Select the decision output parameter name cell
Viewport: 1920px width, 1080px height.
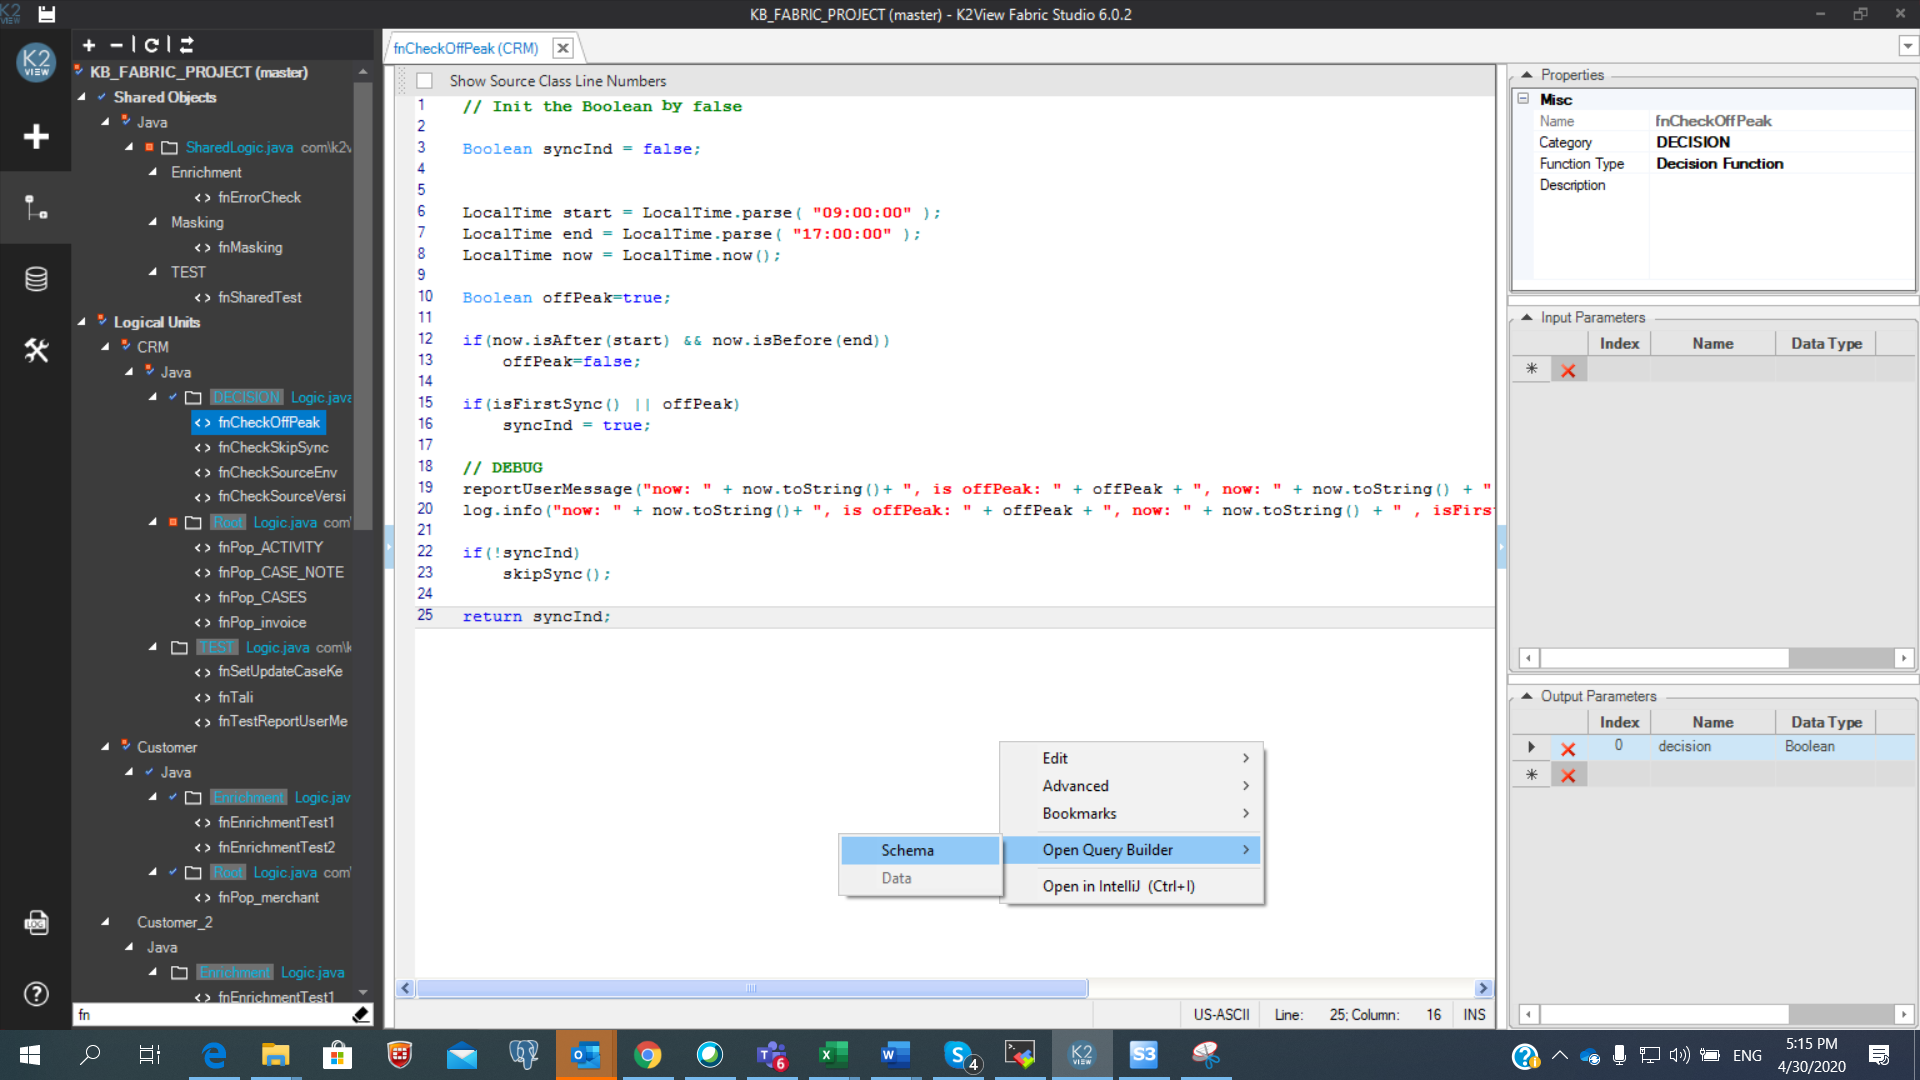[x=1712, y=746]
